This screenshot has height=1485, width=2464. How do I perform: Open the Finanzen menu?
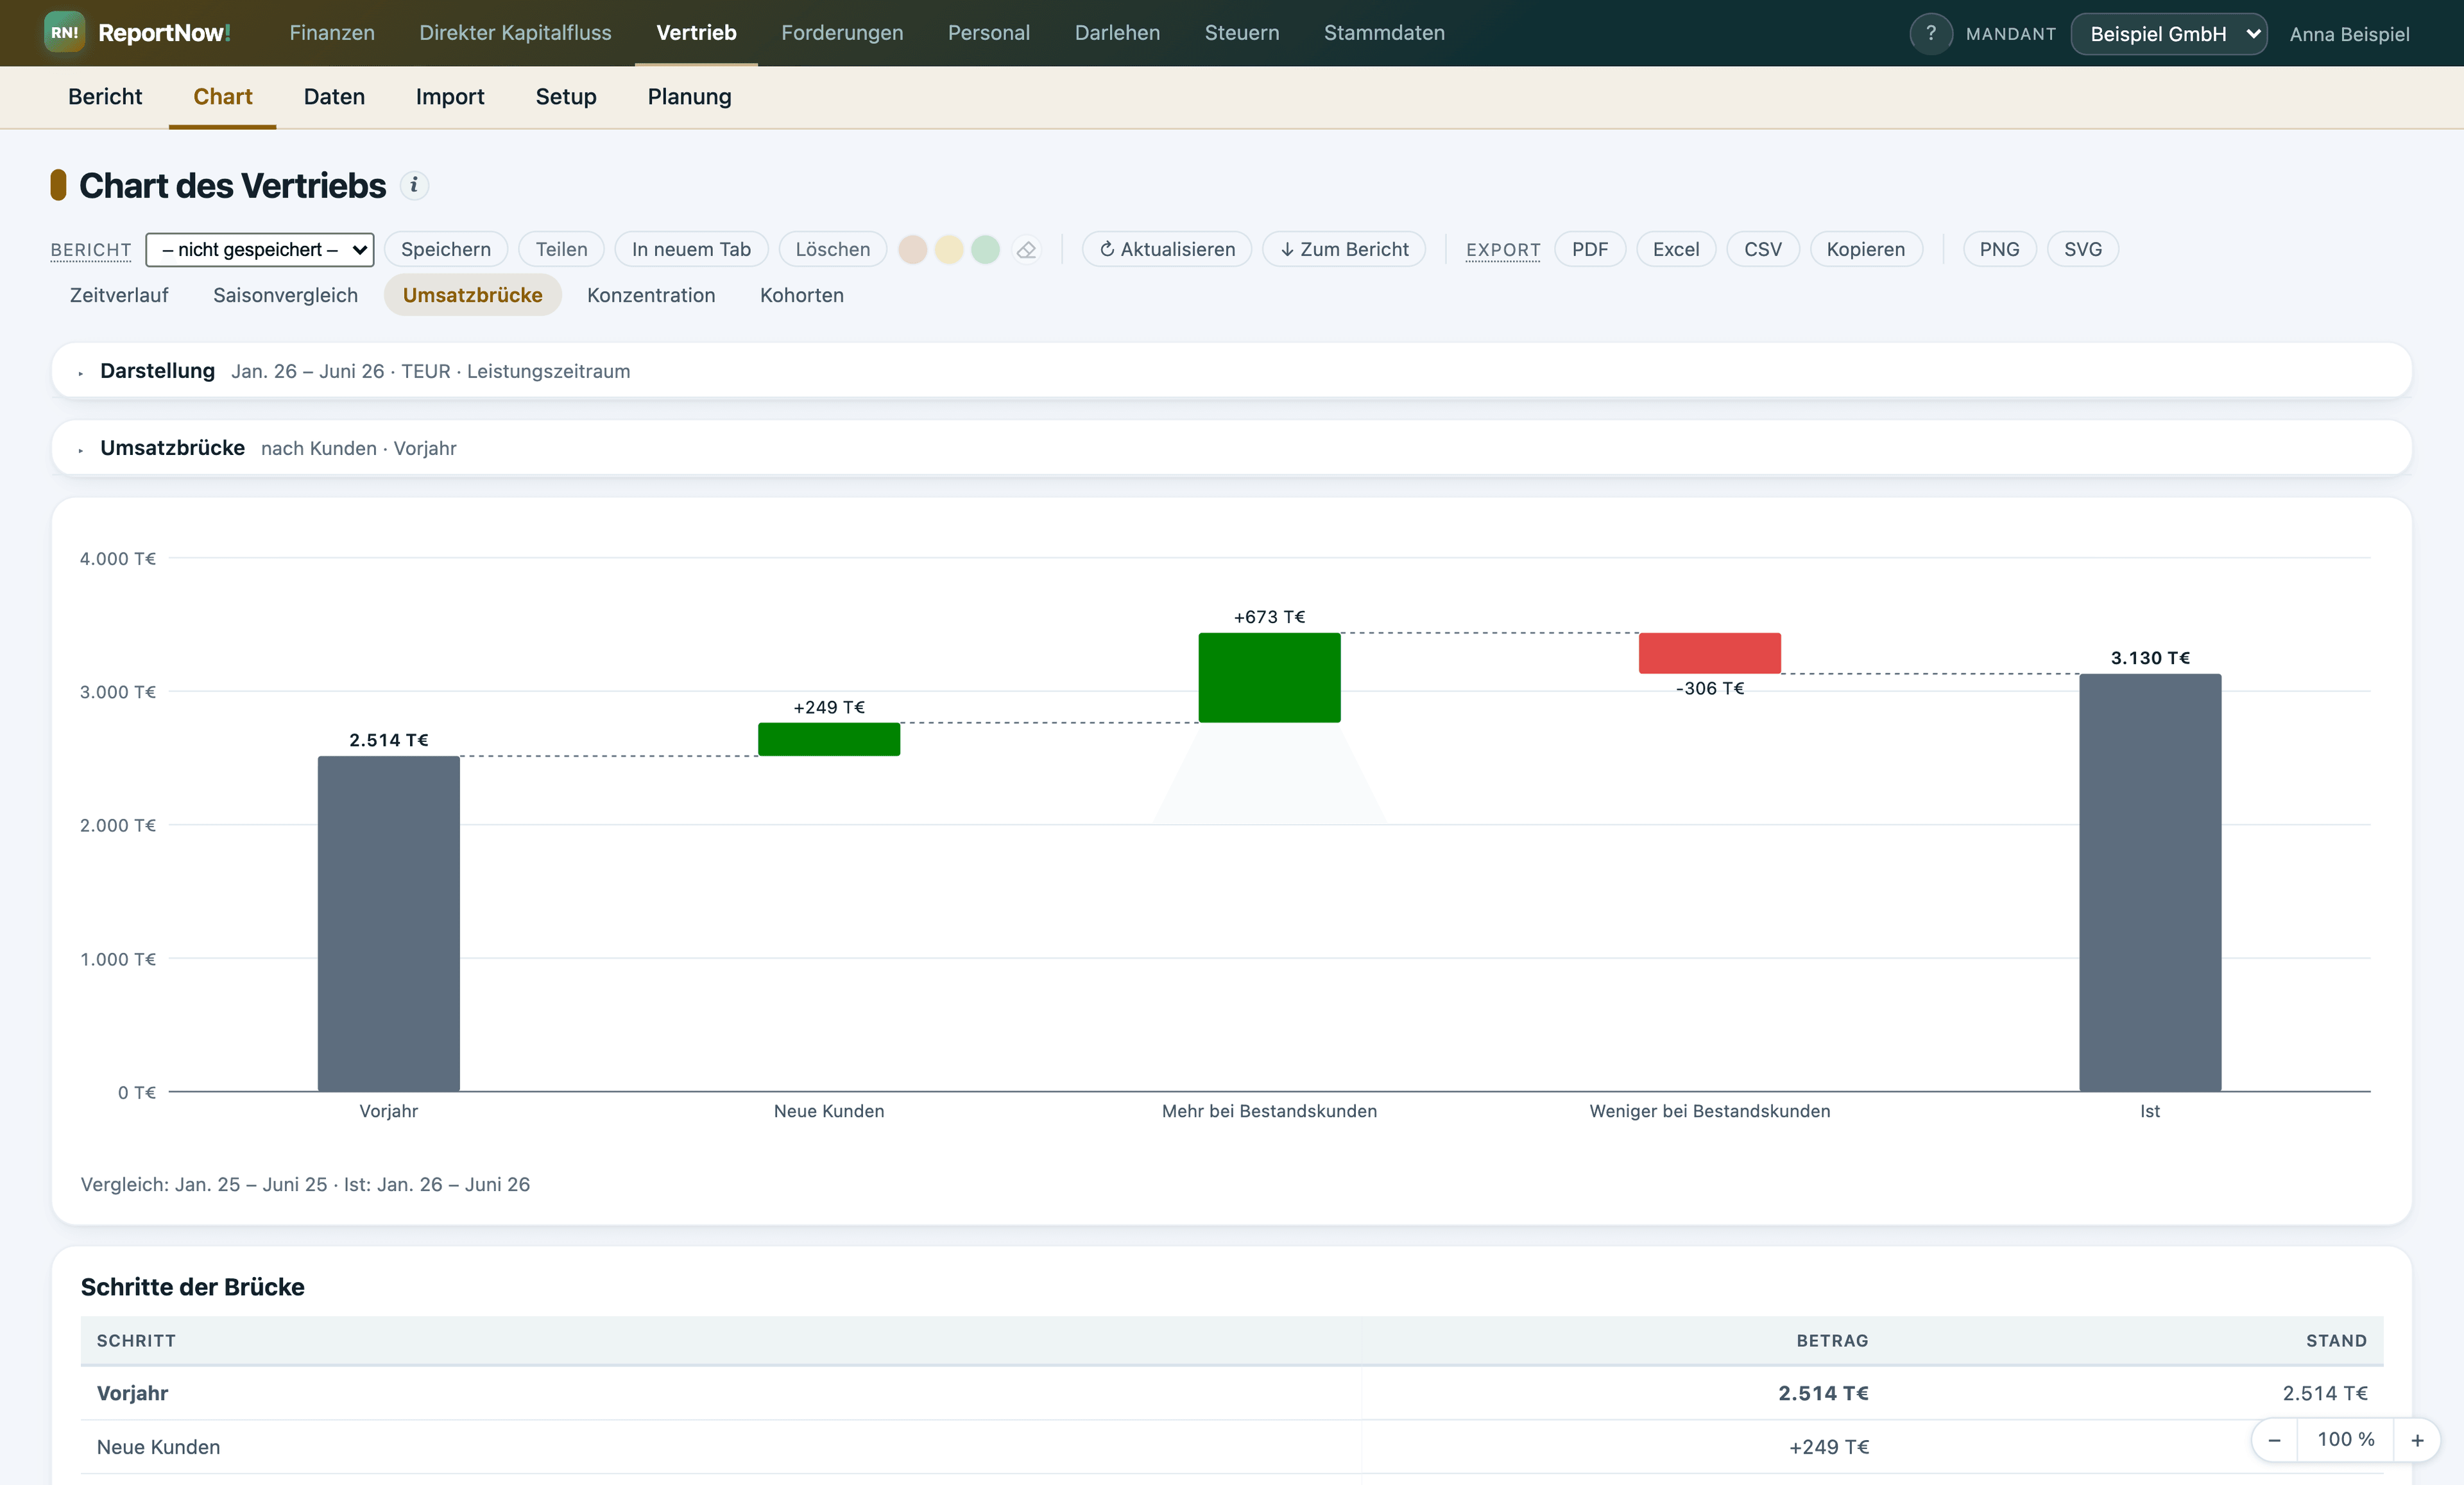[x=332, y=33]
